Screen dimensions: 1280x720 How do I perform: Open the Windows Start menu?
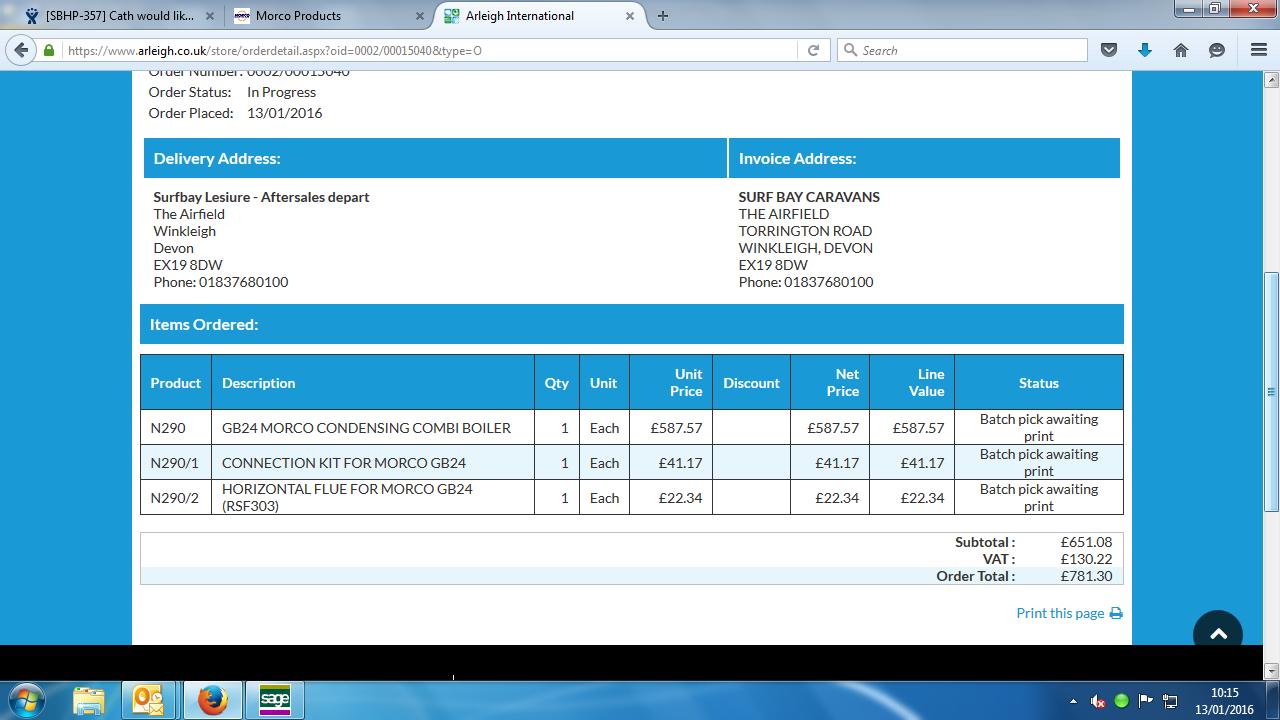pos(26,700)
